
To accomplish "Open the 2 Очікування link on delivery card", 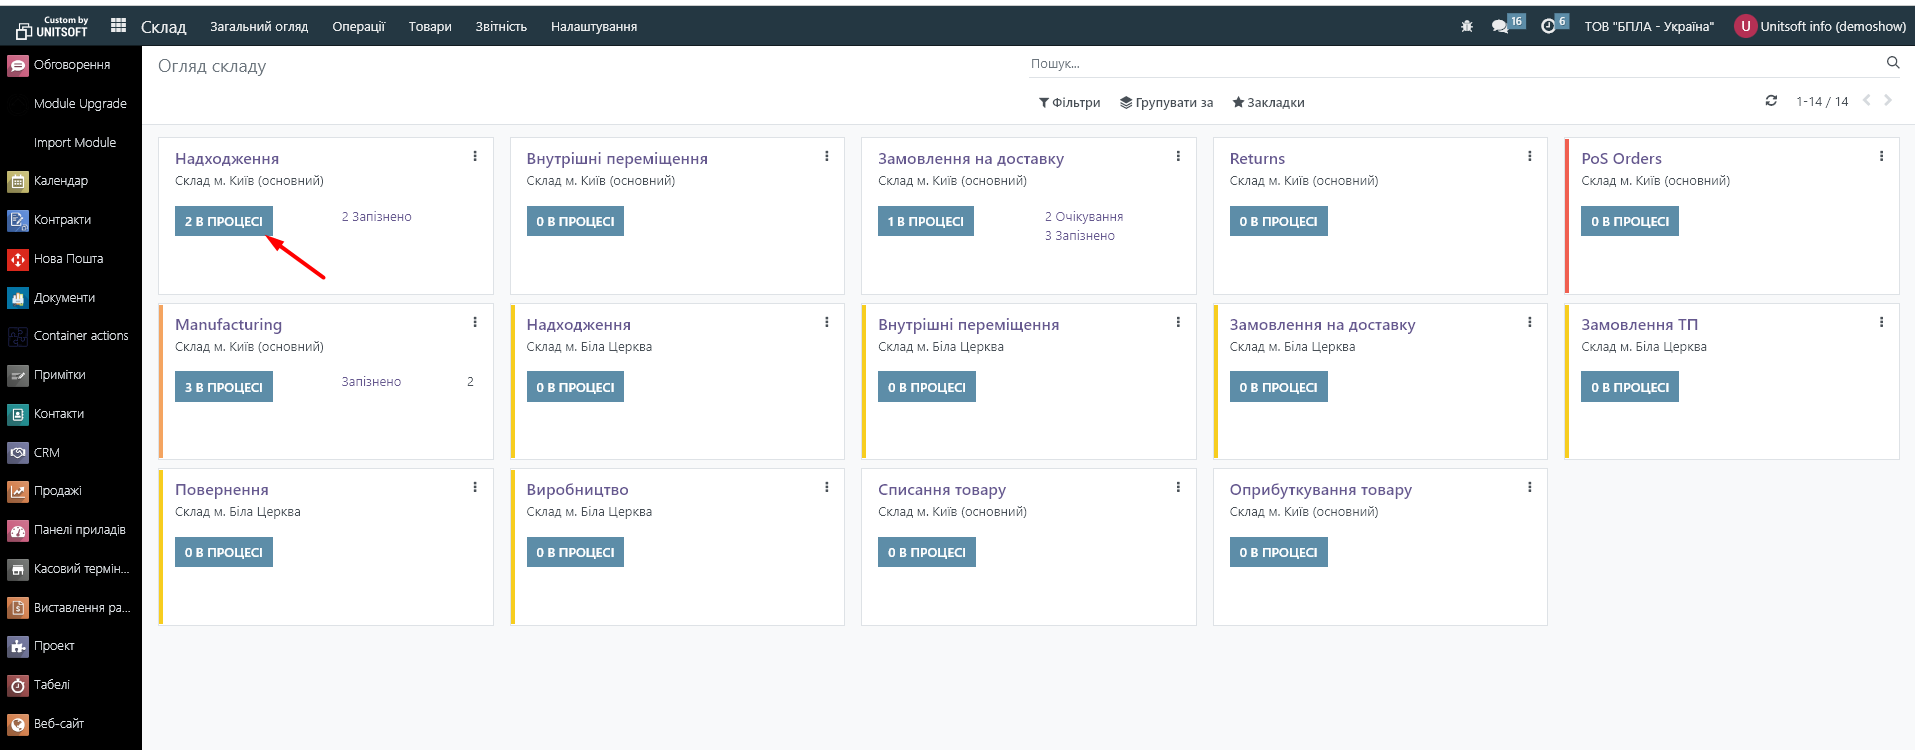I will point(1083,217).
